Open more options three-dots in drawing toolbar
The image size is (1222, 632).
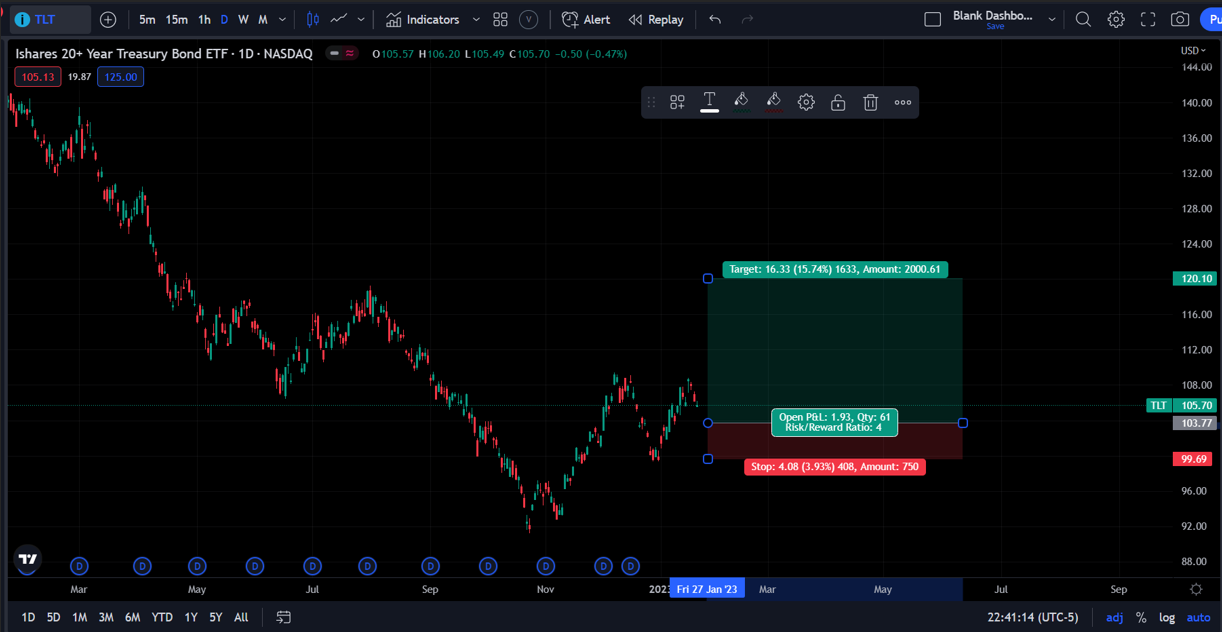click(903, 102)
